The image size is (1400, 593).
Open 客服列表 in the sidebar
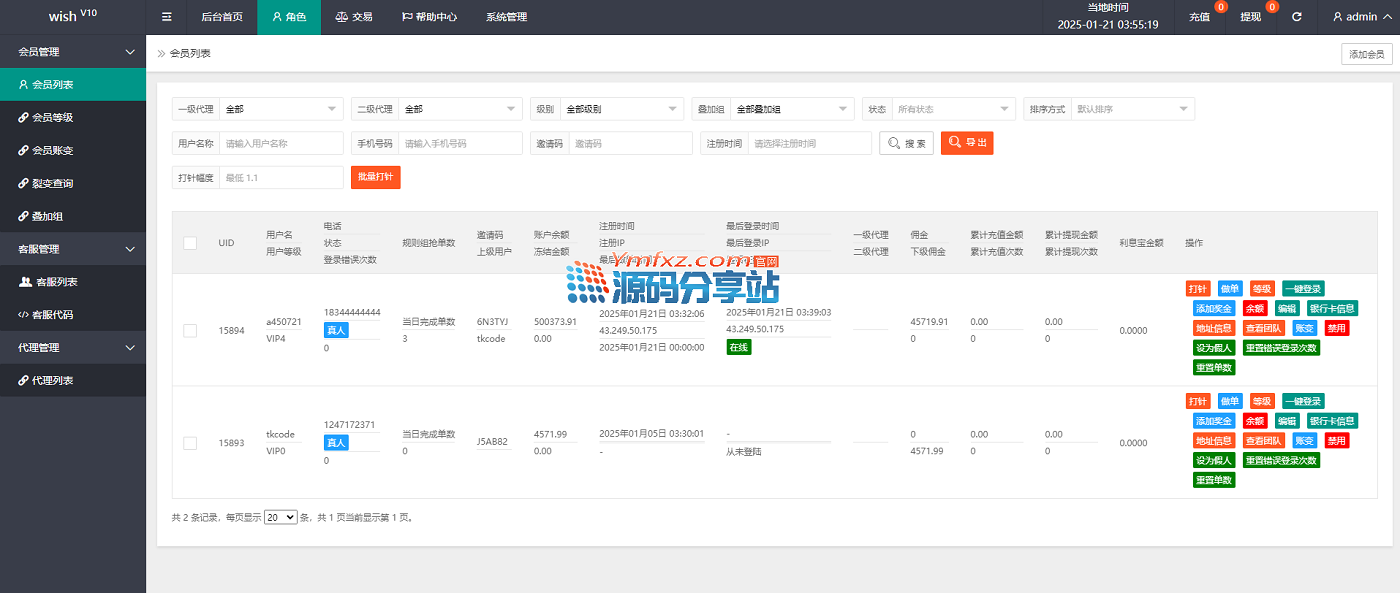[x=55, y=282]
